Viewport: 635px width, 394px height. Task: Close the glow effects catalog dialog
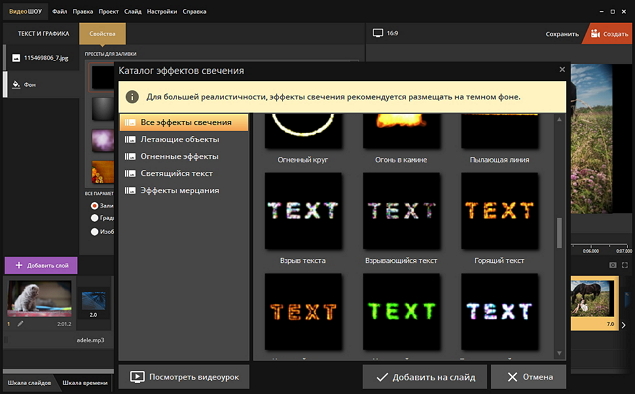click(562, 70)
